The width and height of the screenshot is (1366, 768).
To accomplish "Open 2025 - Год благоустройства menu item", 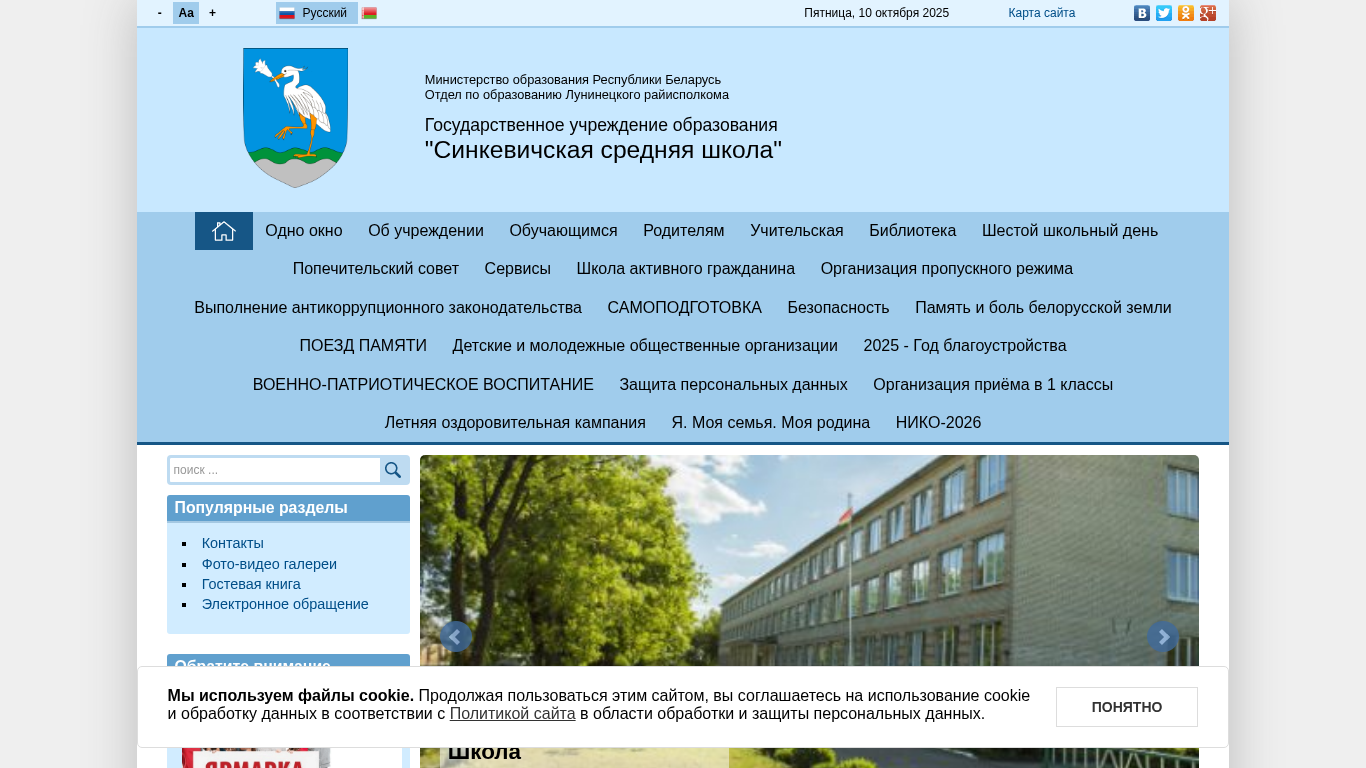I will click(965, 346).
